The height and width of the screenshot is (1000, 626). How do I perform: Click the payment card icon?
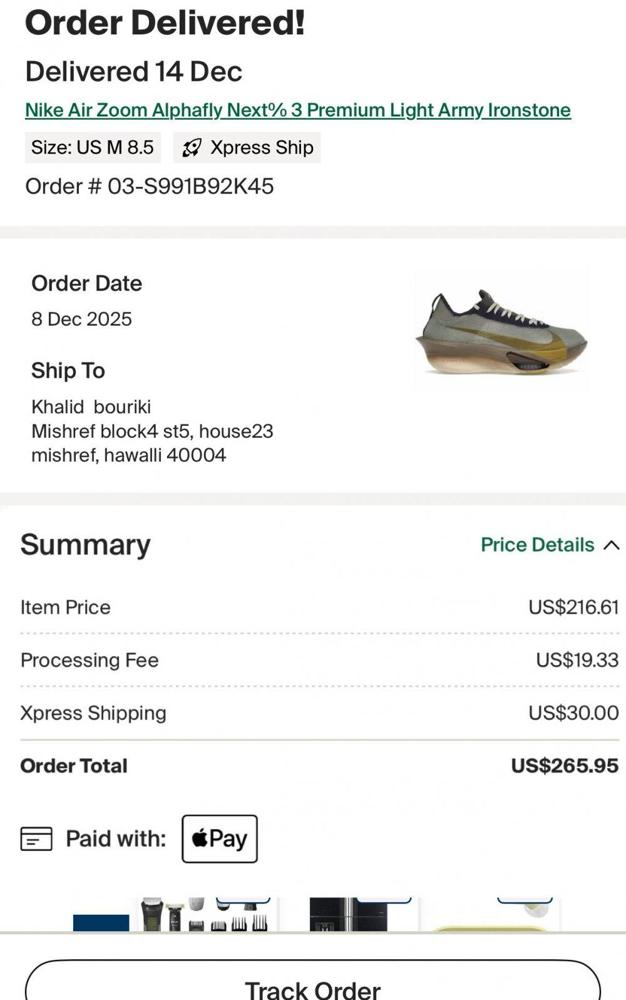pyautogui.click(x=36, y=839)
